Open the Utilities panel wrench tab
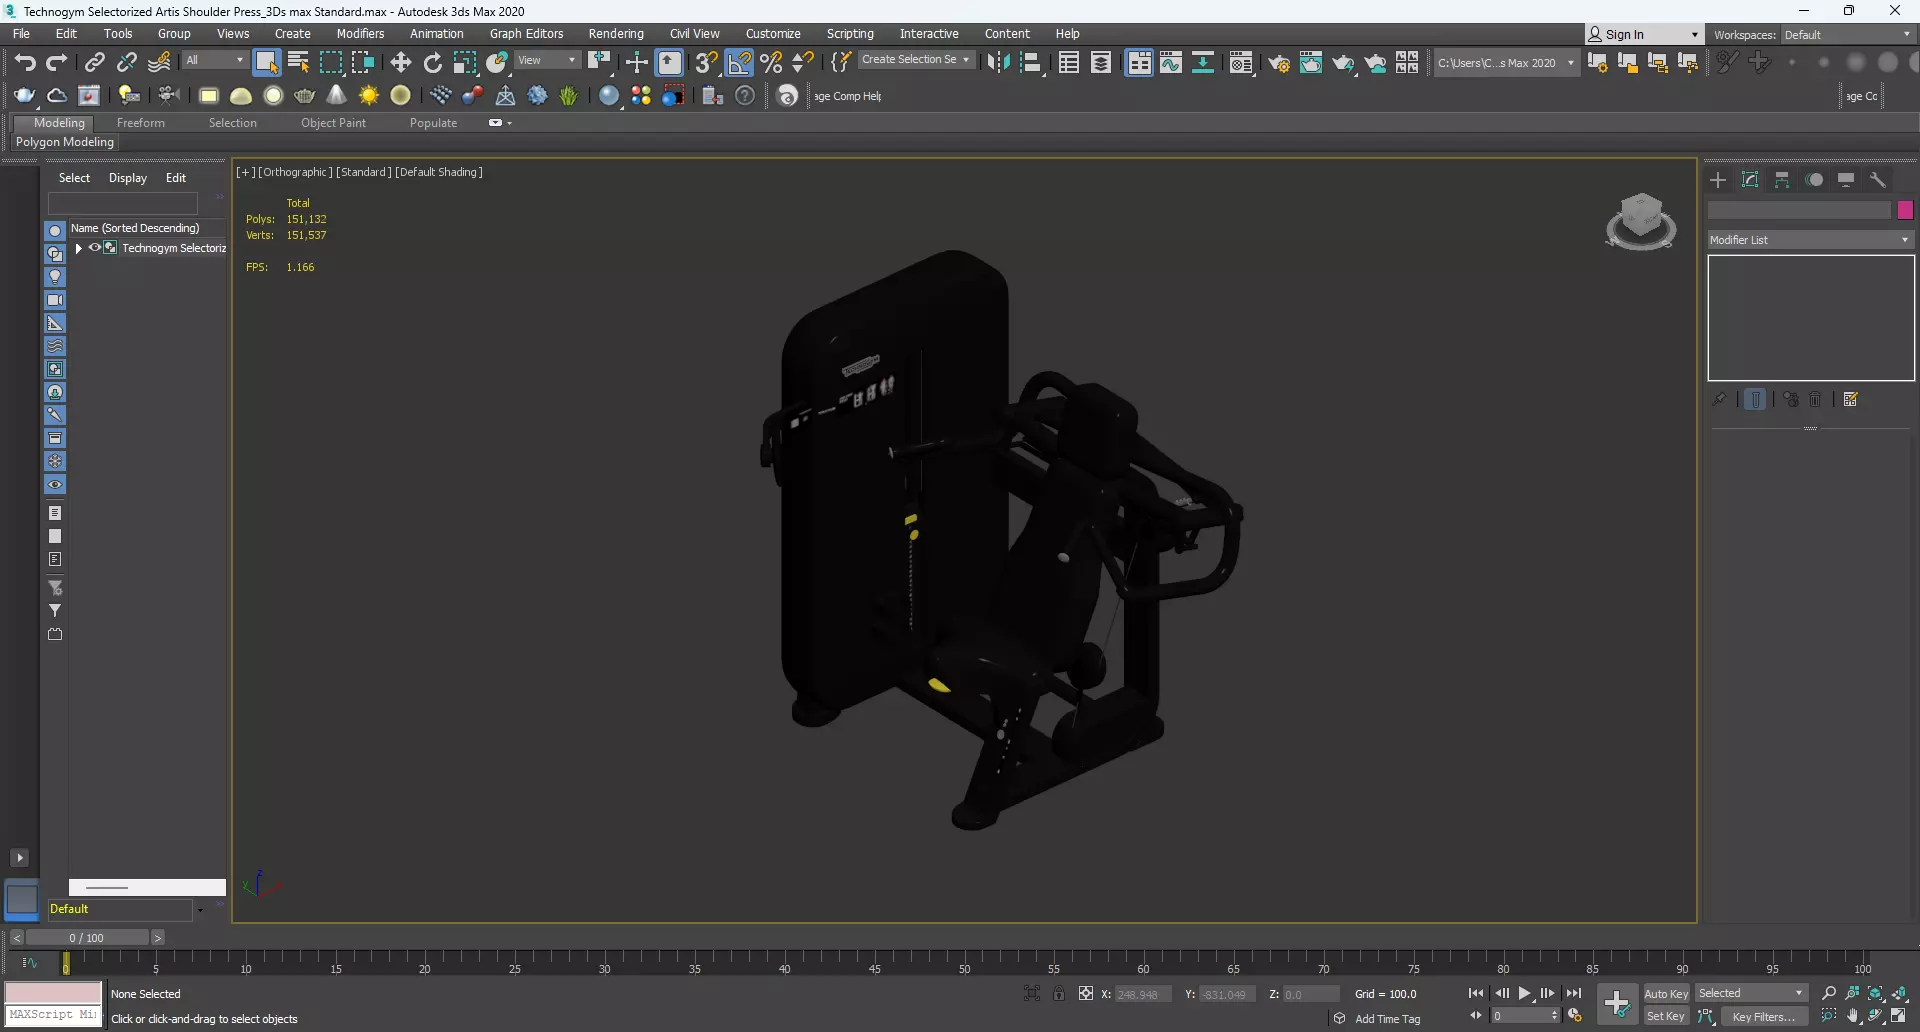1920x1032 pixels. point(1878,180)
